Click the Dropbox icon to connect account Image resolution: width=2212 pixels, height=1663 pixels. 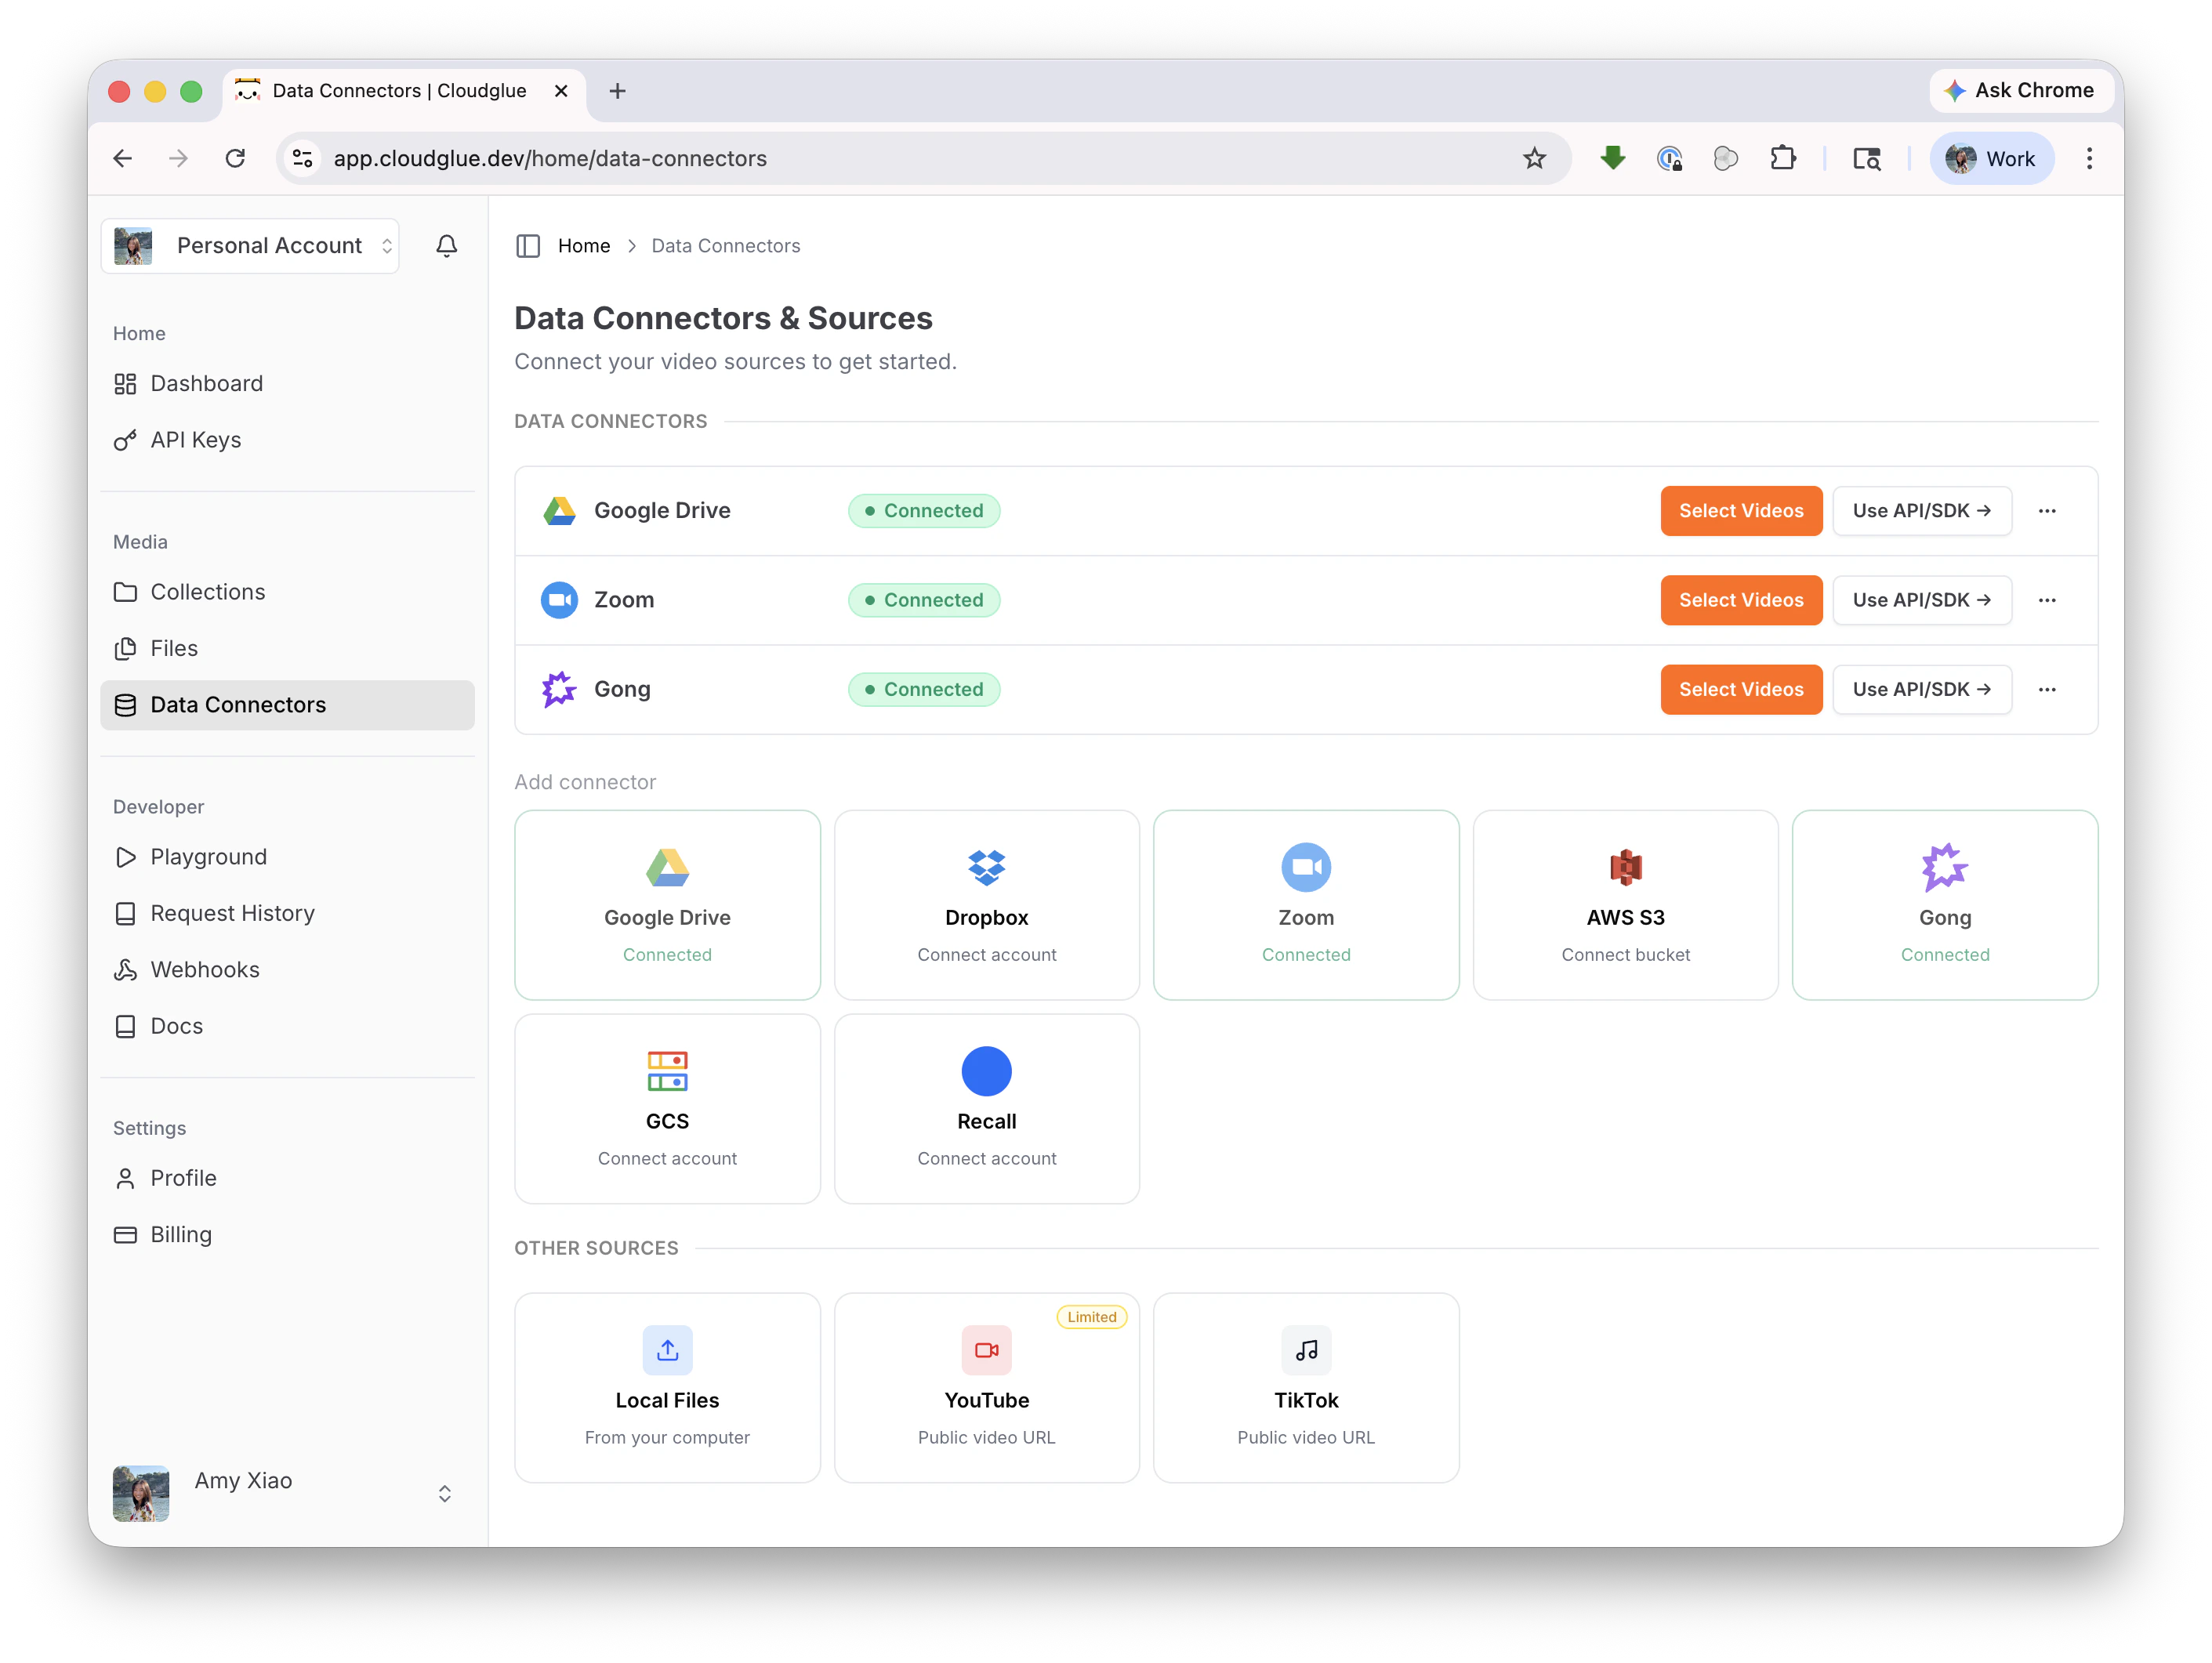click(986, 867)
